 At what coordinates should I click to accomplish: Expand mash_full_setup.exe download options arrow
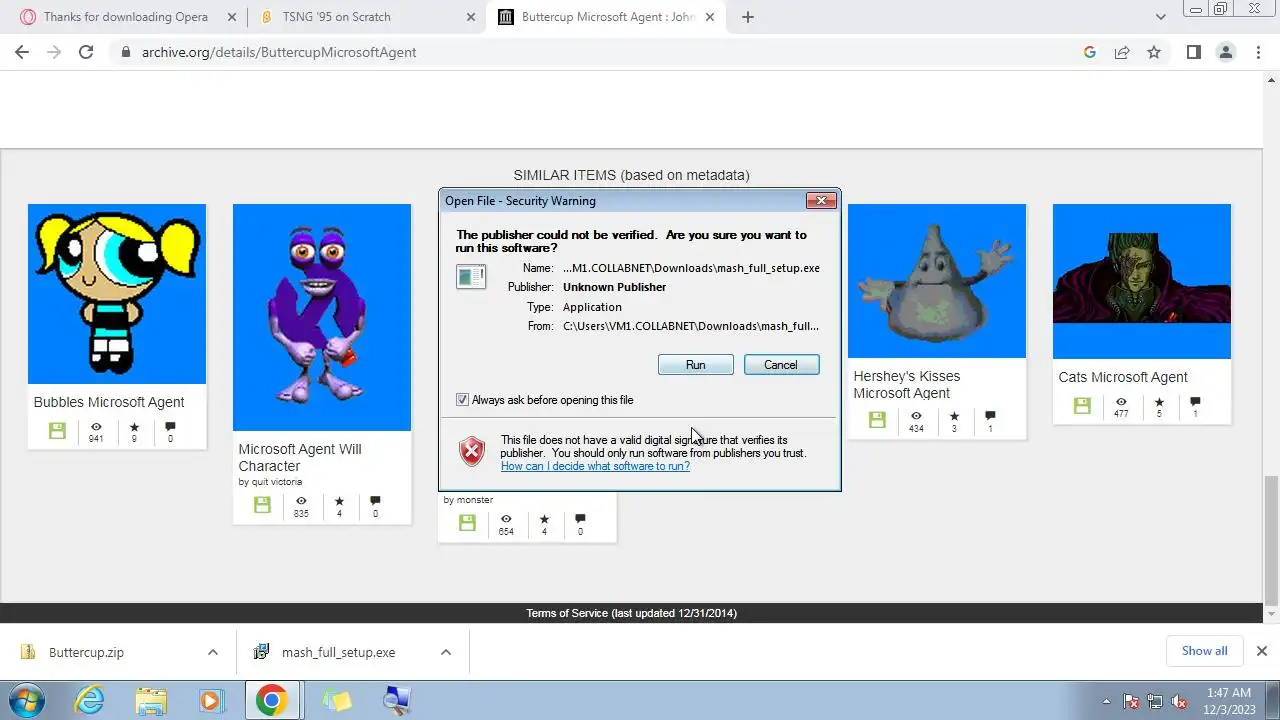point(446,652)
